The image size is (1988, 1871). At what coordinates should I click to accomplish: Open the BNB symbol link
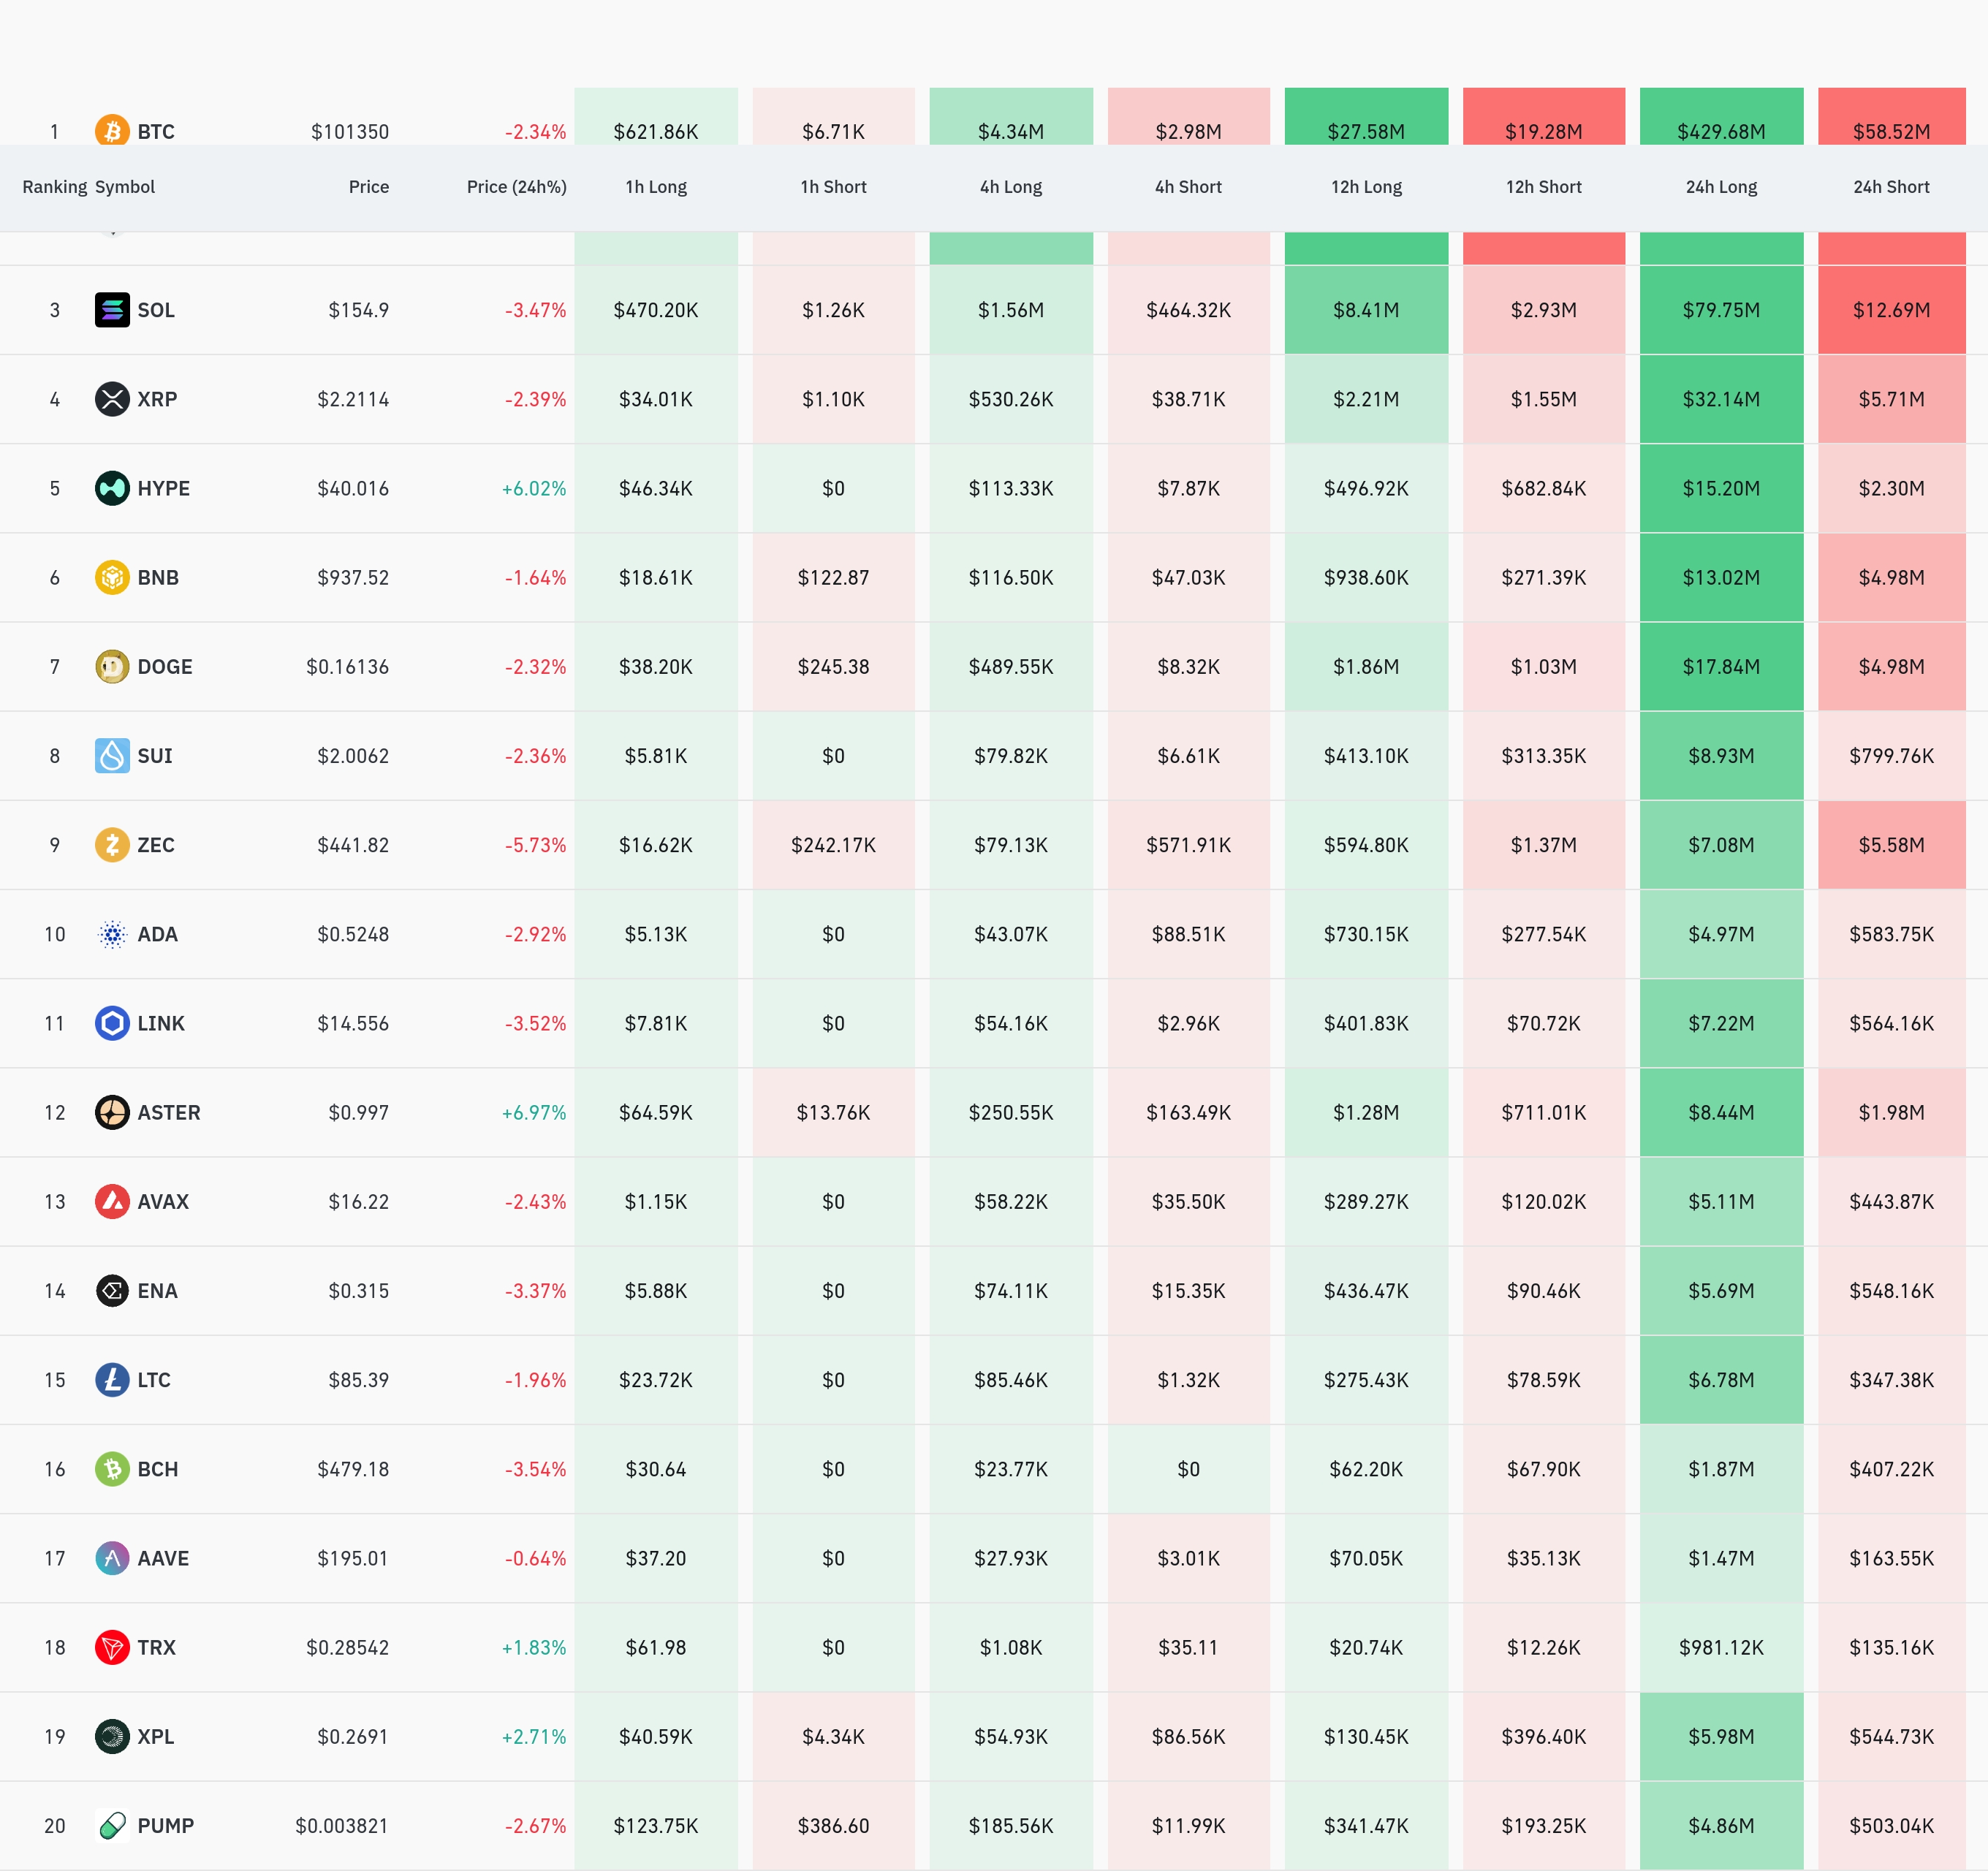158,577
